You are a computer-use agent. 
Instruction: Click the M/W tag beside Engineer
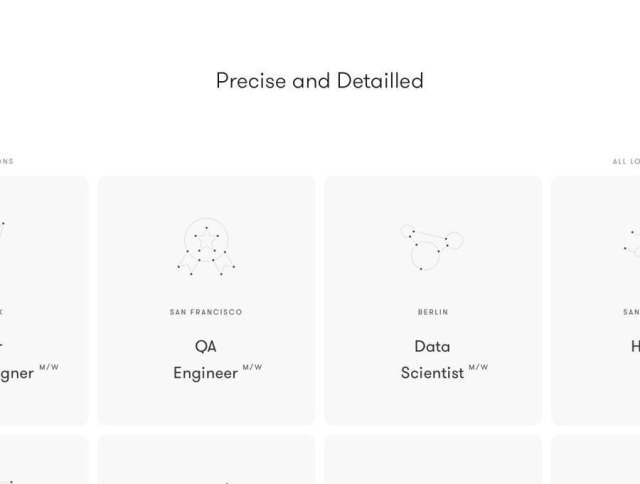pos(252,367)
